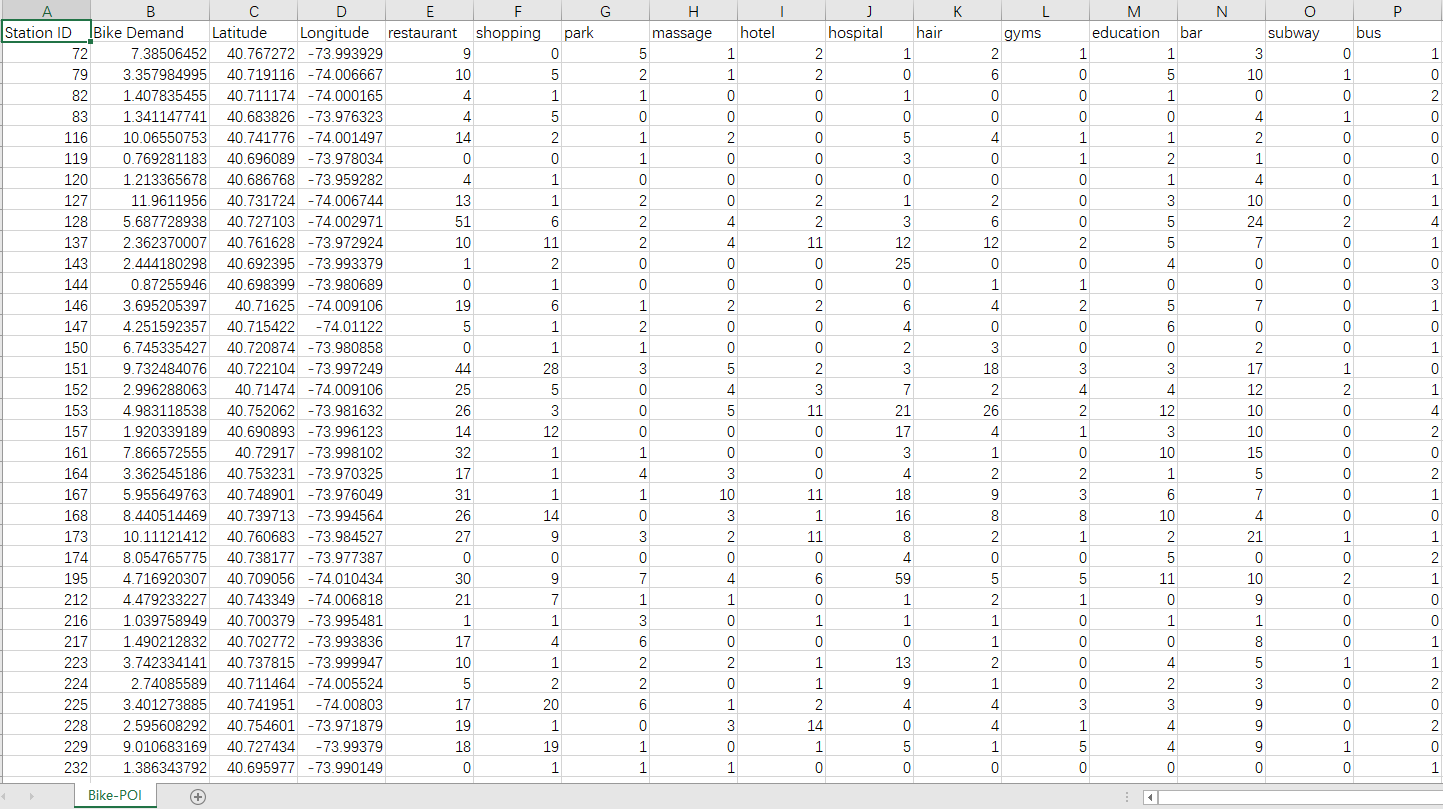Select Station ID cell 167

point(46,494)
